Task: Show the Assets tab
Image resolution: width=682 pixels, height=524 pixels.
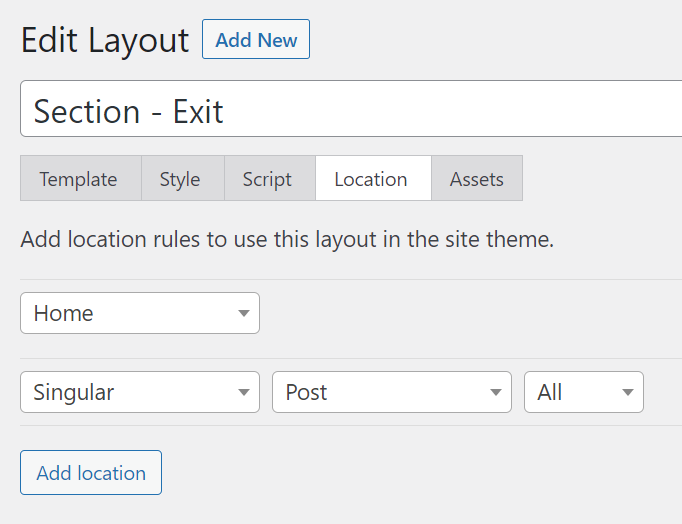Action: [x=476, y=179]
